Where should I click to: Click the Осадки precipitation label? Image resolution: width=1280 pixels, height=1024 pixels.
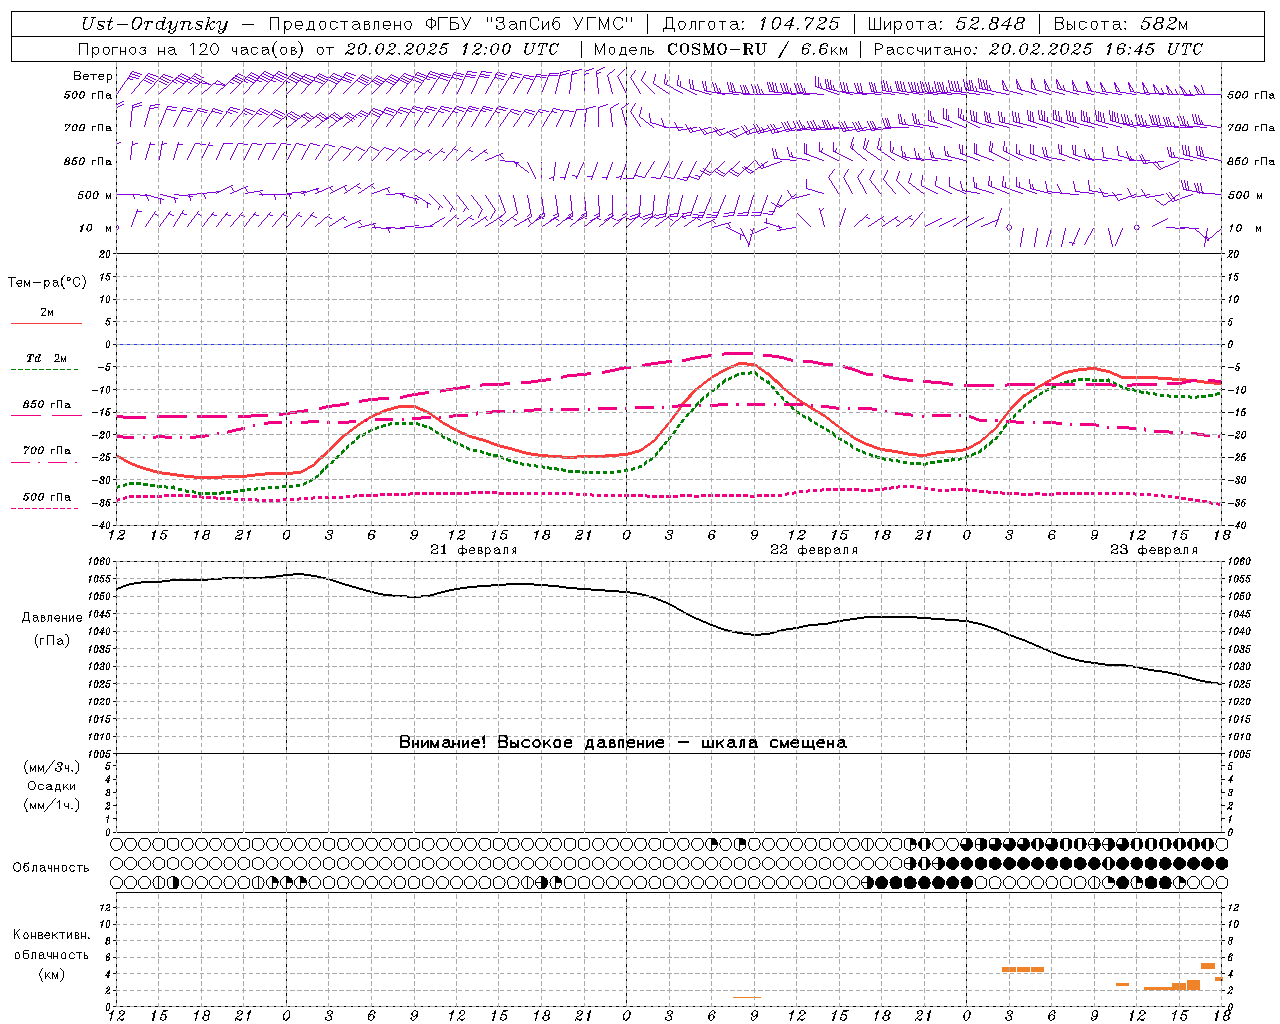pyautogui.click(x=51, y=786)
